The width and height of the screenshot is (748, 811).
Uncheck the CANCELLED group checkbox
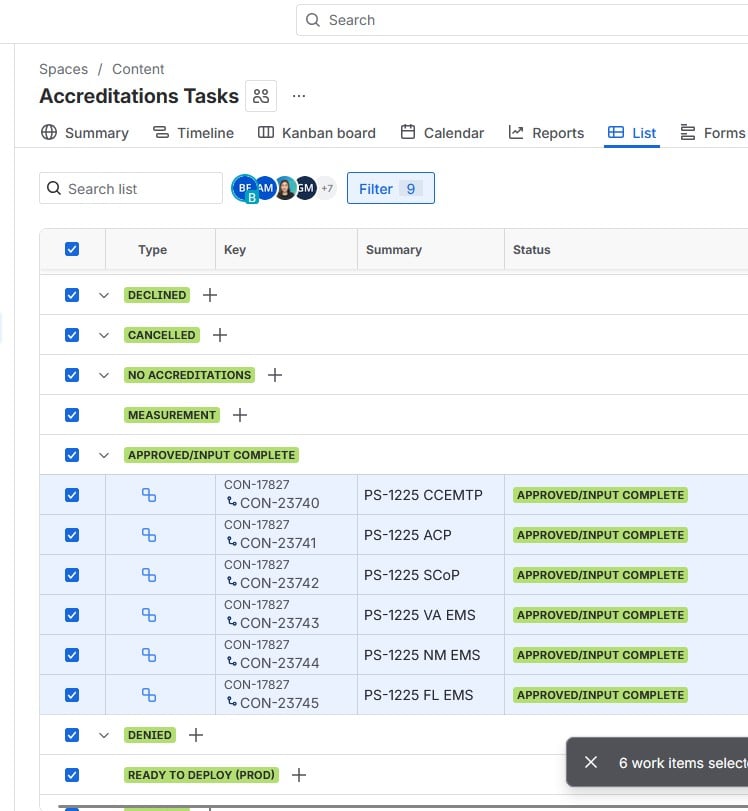(x=72, y=335)
